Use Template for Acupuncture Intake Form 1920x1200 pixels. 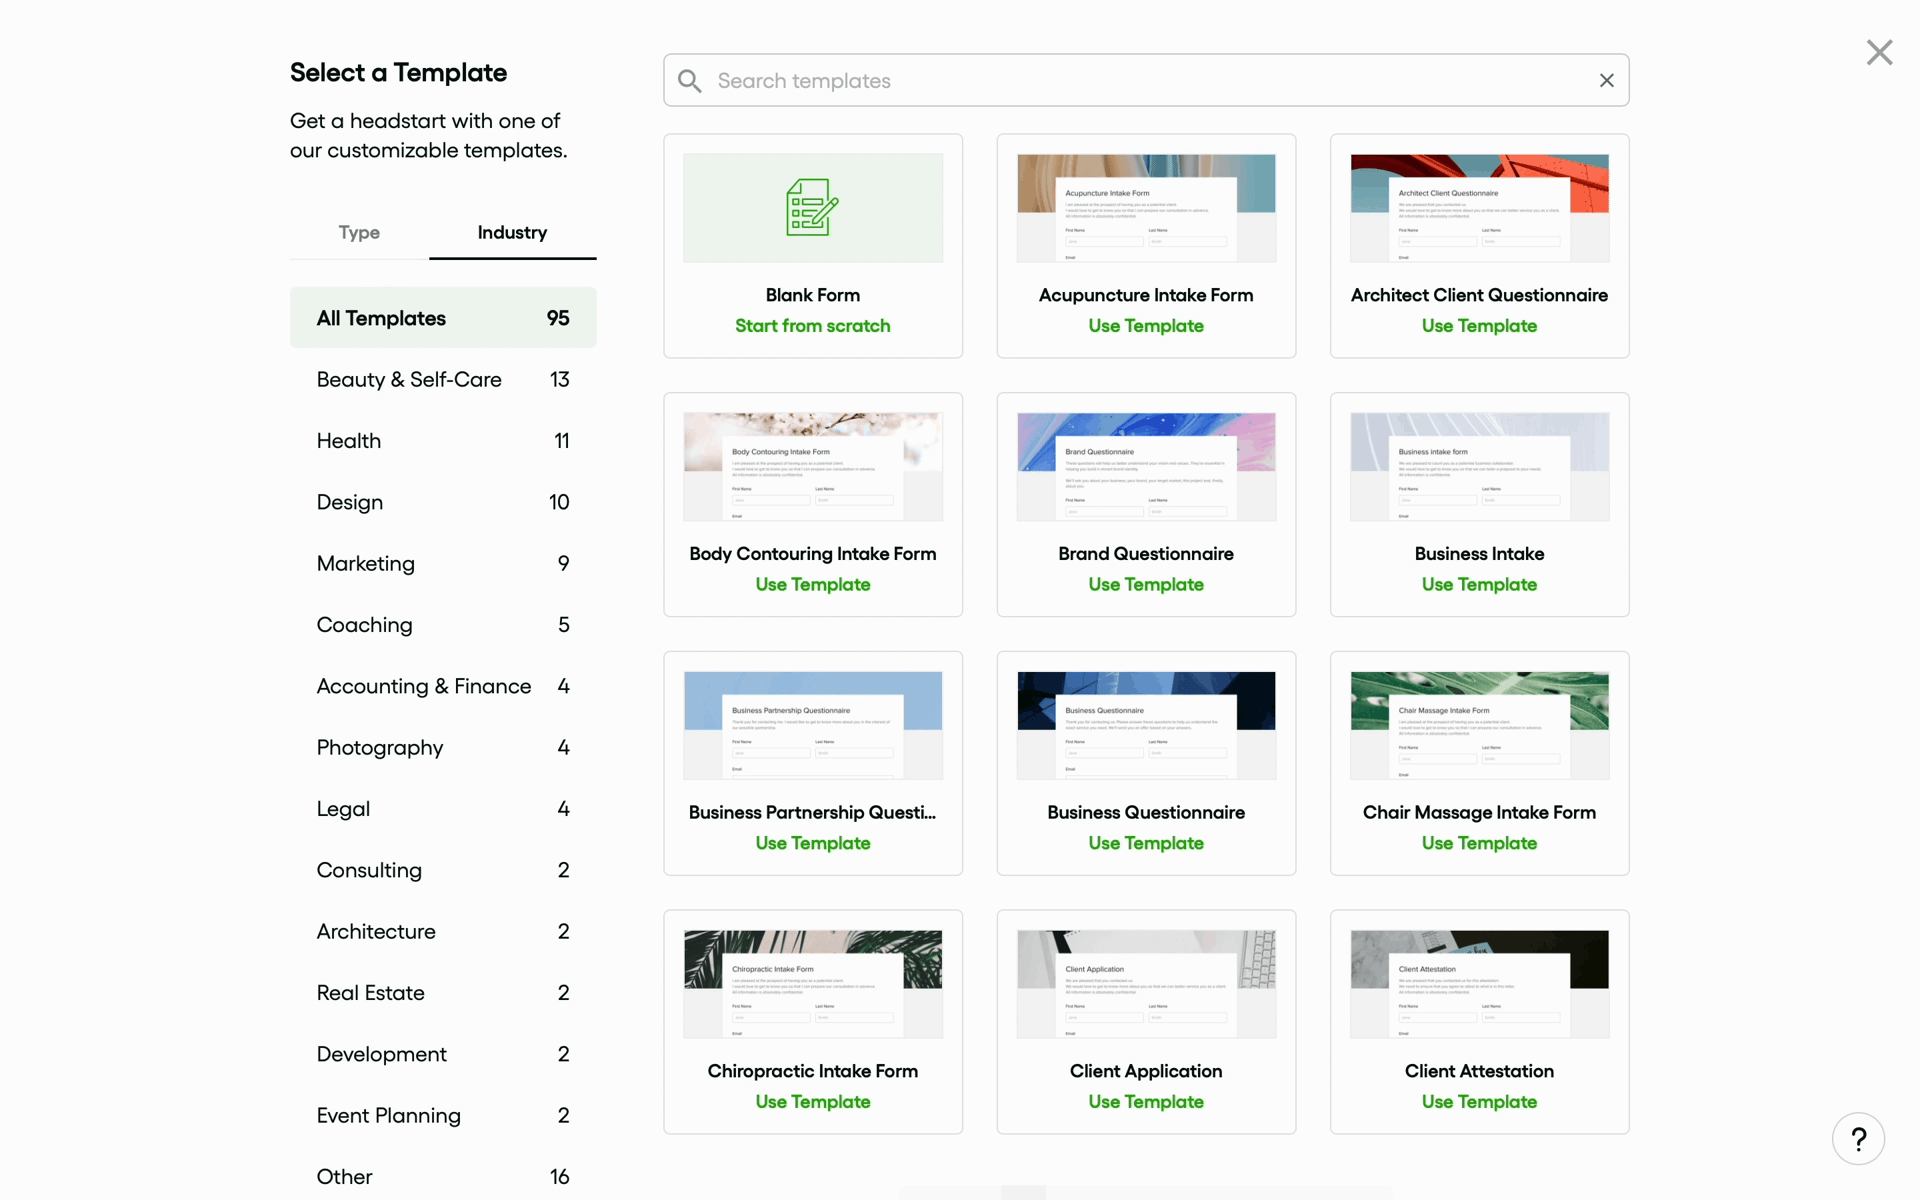click(1146, 326)
